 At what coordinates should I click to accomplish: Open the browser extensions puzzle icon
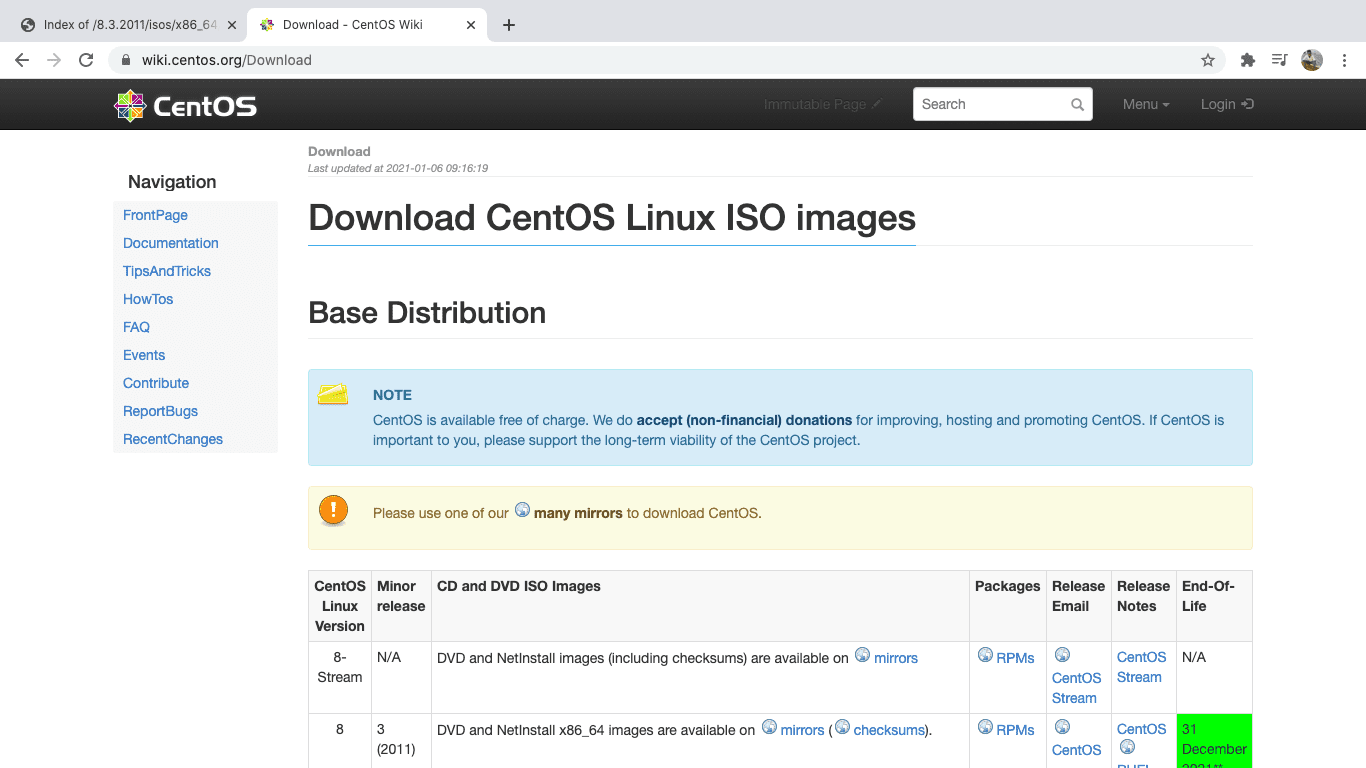click(x=1247, y=60)
